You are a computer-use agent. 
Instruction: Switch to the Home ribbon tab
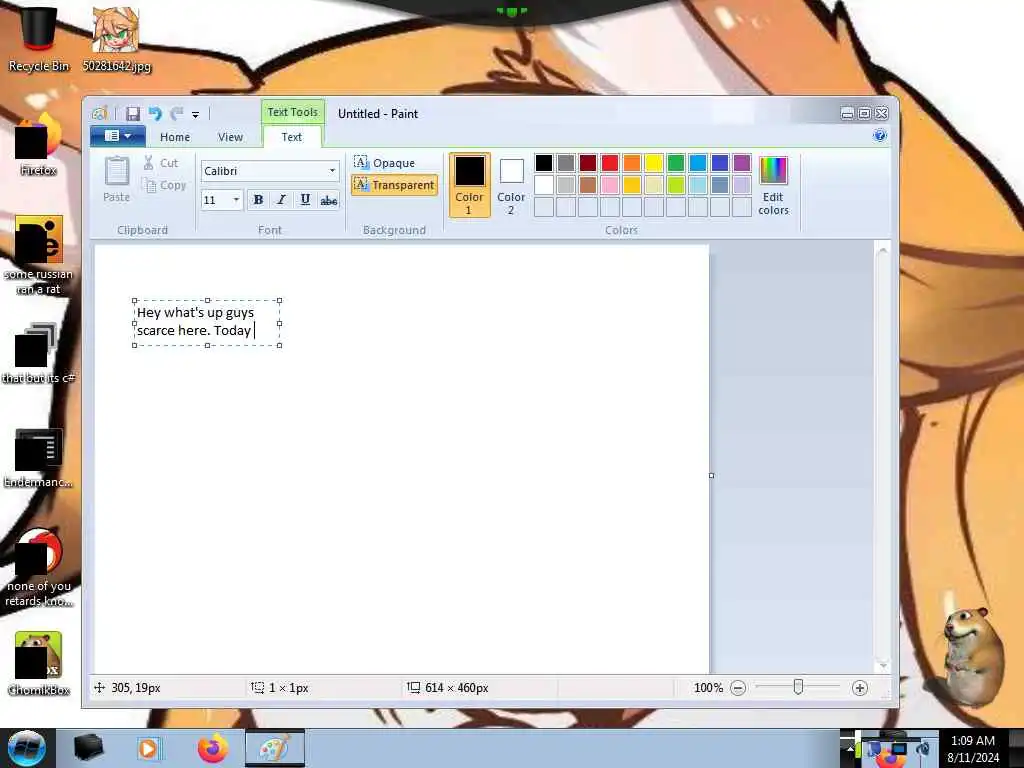click(175, 137)
